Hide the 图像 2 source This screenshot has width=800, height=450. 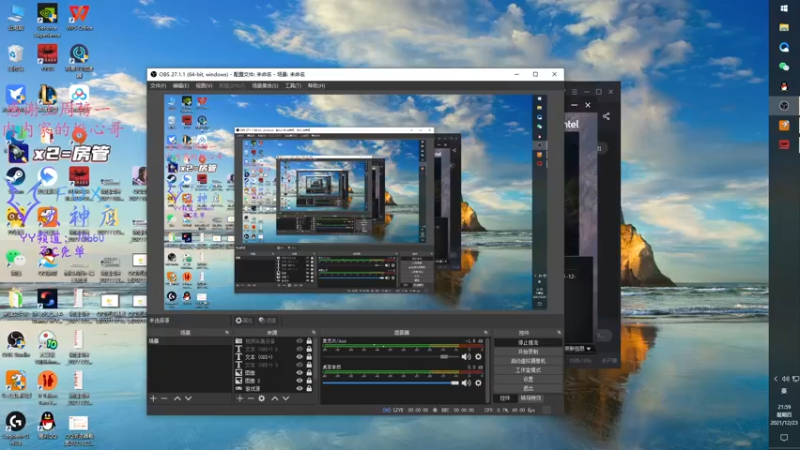coord(299,381)
